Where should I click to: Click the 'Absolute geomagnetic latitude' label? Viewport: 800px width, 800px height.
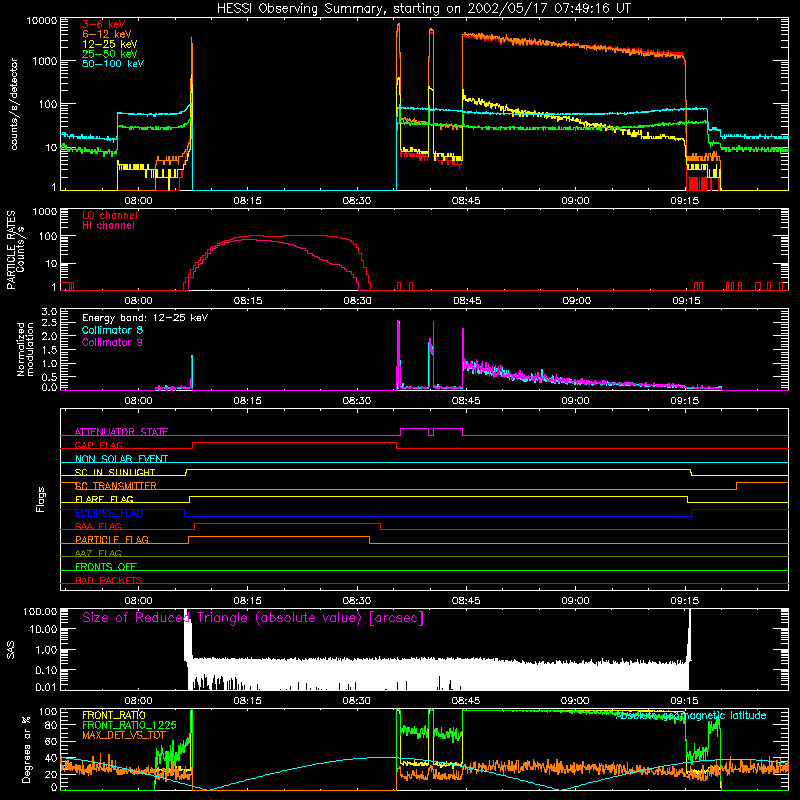point(691,715)
